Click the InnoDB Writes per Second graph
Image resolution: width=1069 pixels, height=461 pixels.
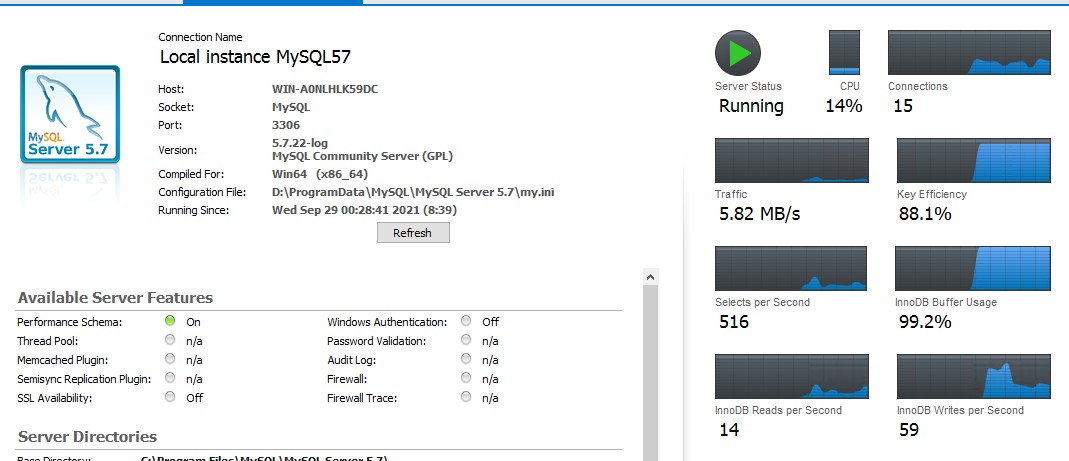[x=973, y=376]
